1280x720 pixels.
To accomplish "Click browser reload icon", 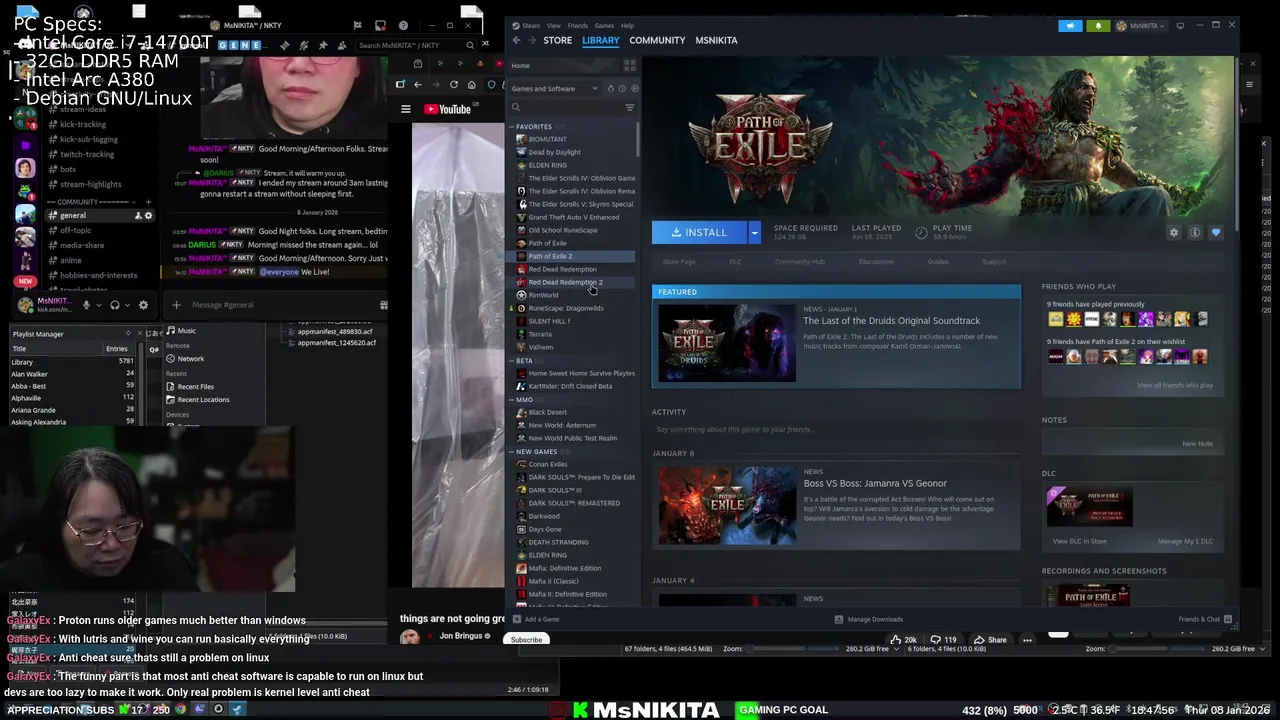I will tap(454, 85).
